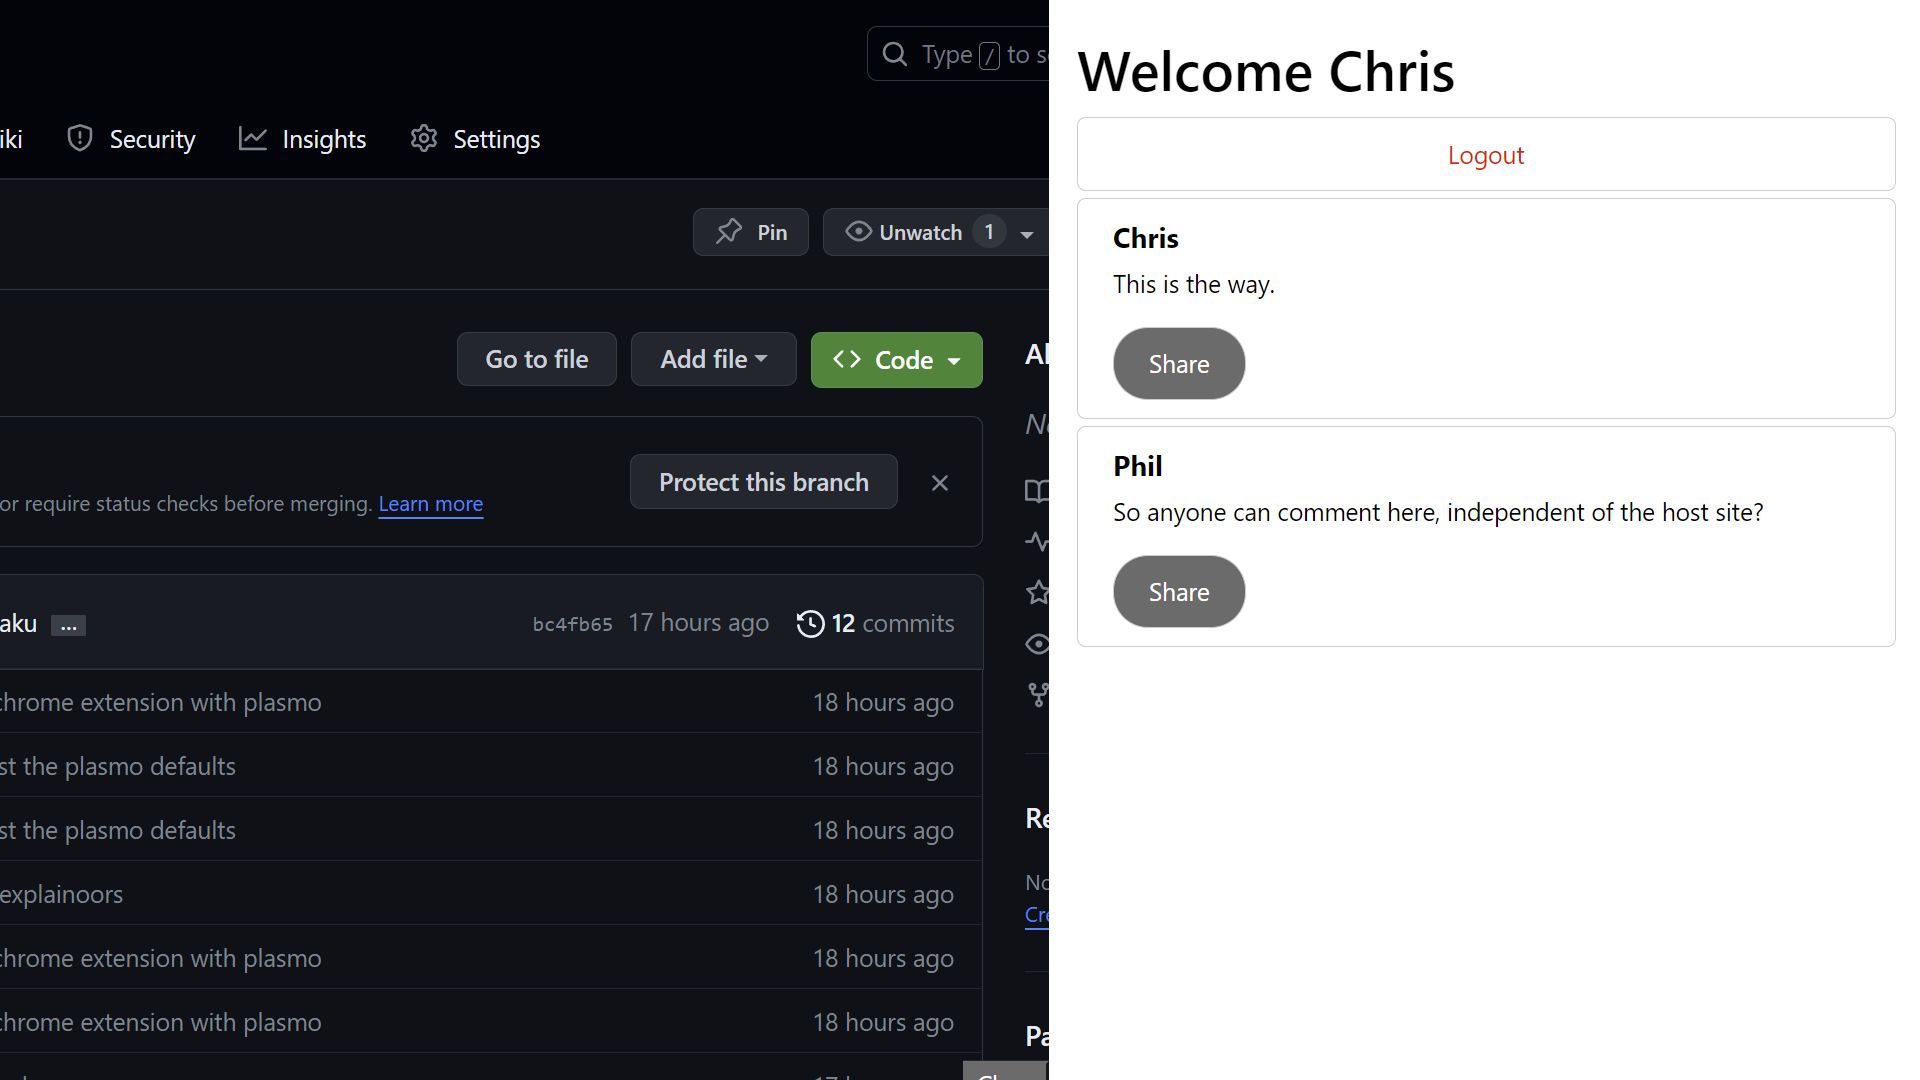Click the Settings gear icon
Screen dimensions: 1920x1080
pos(423,138)
